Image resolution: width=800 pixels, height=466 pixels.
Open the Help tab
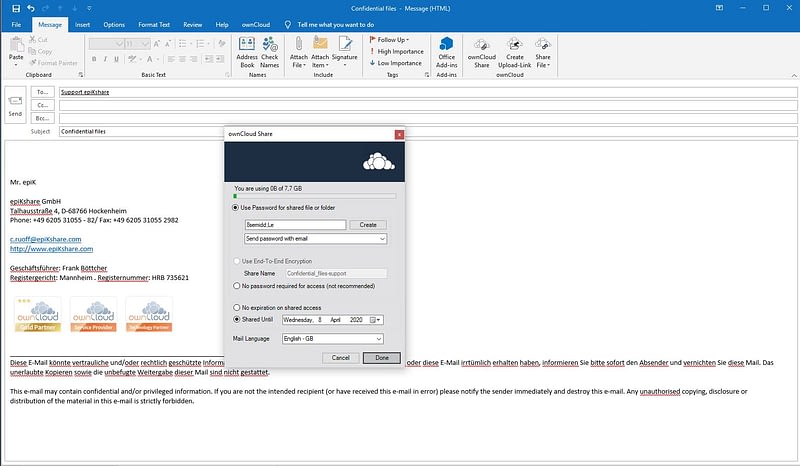221,24
